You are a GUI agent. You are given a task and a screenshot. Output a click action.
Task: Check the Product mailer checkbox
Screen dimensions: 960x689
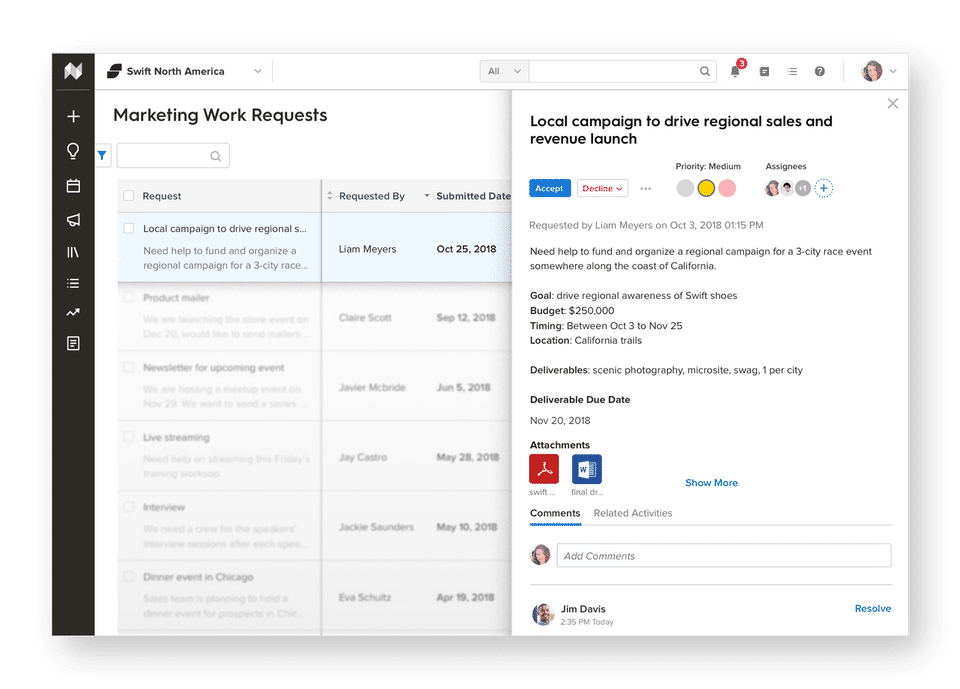pyautogui.click(x=129, y=297)
